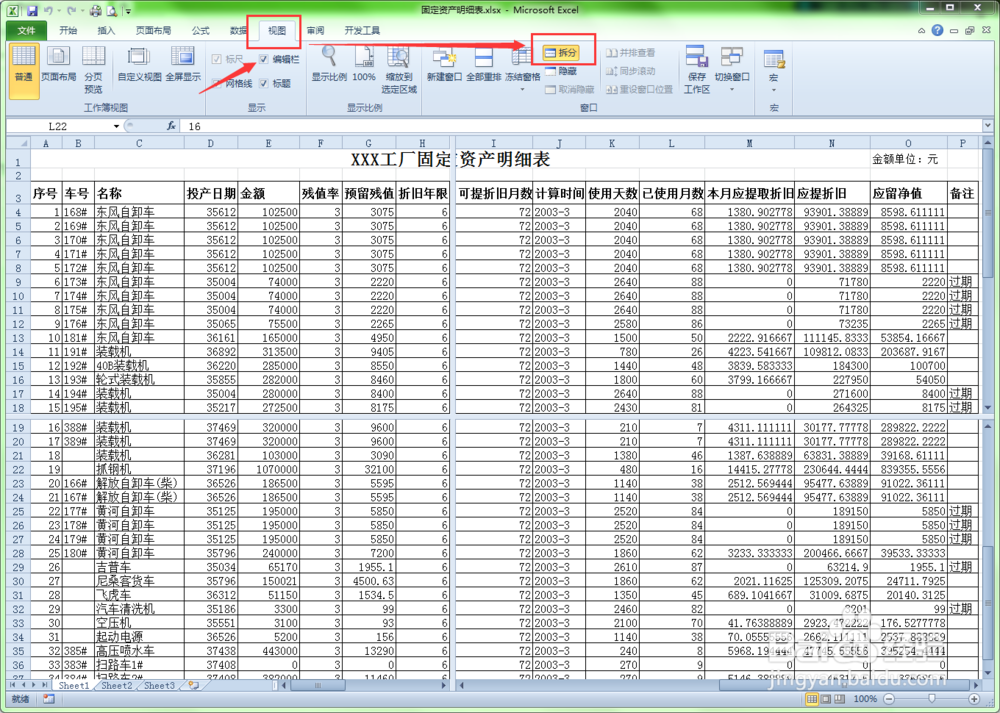Click the Quick Print printer icon
The width and height of the screenshot is (1000, 713).
pyautogui.click(x=95, y=11)
